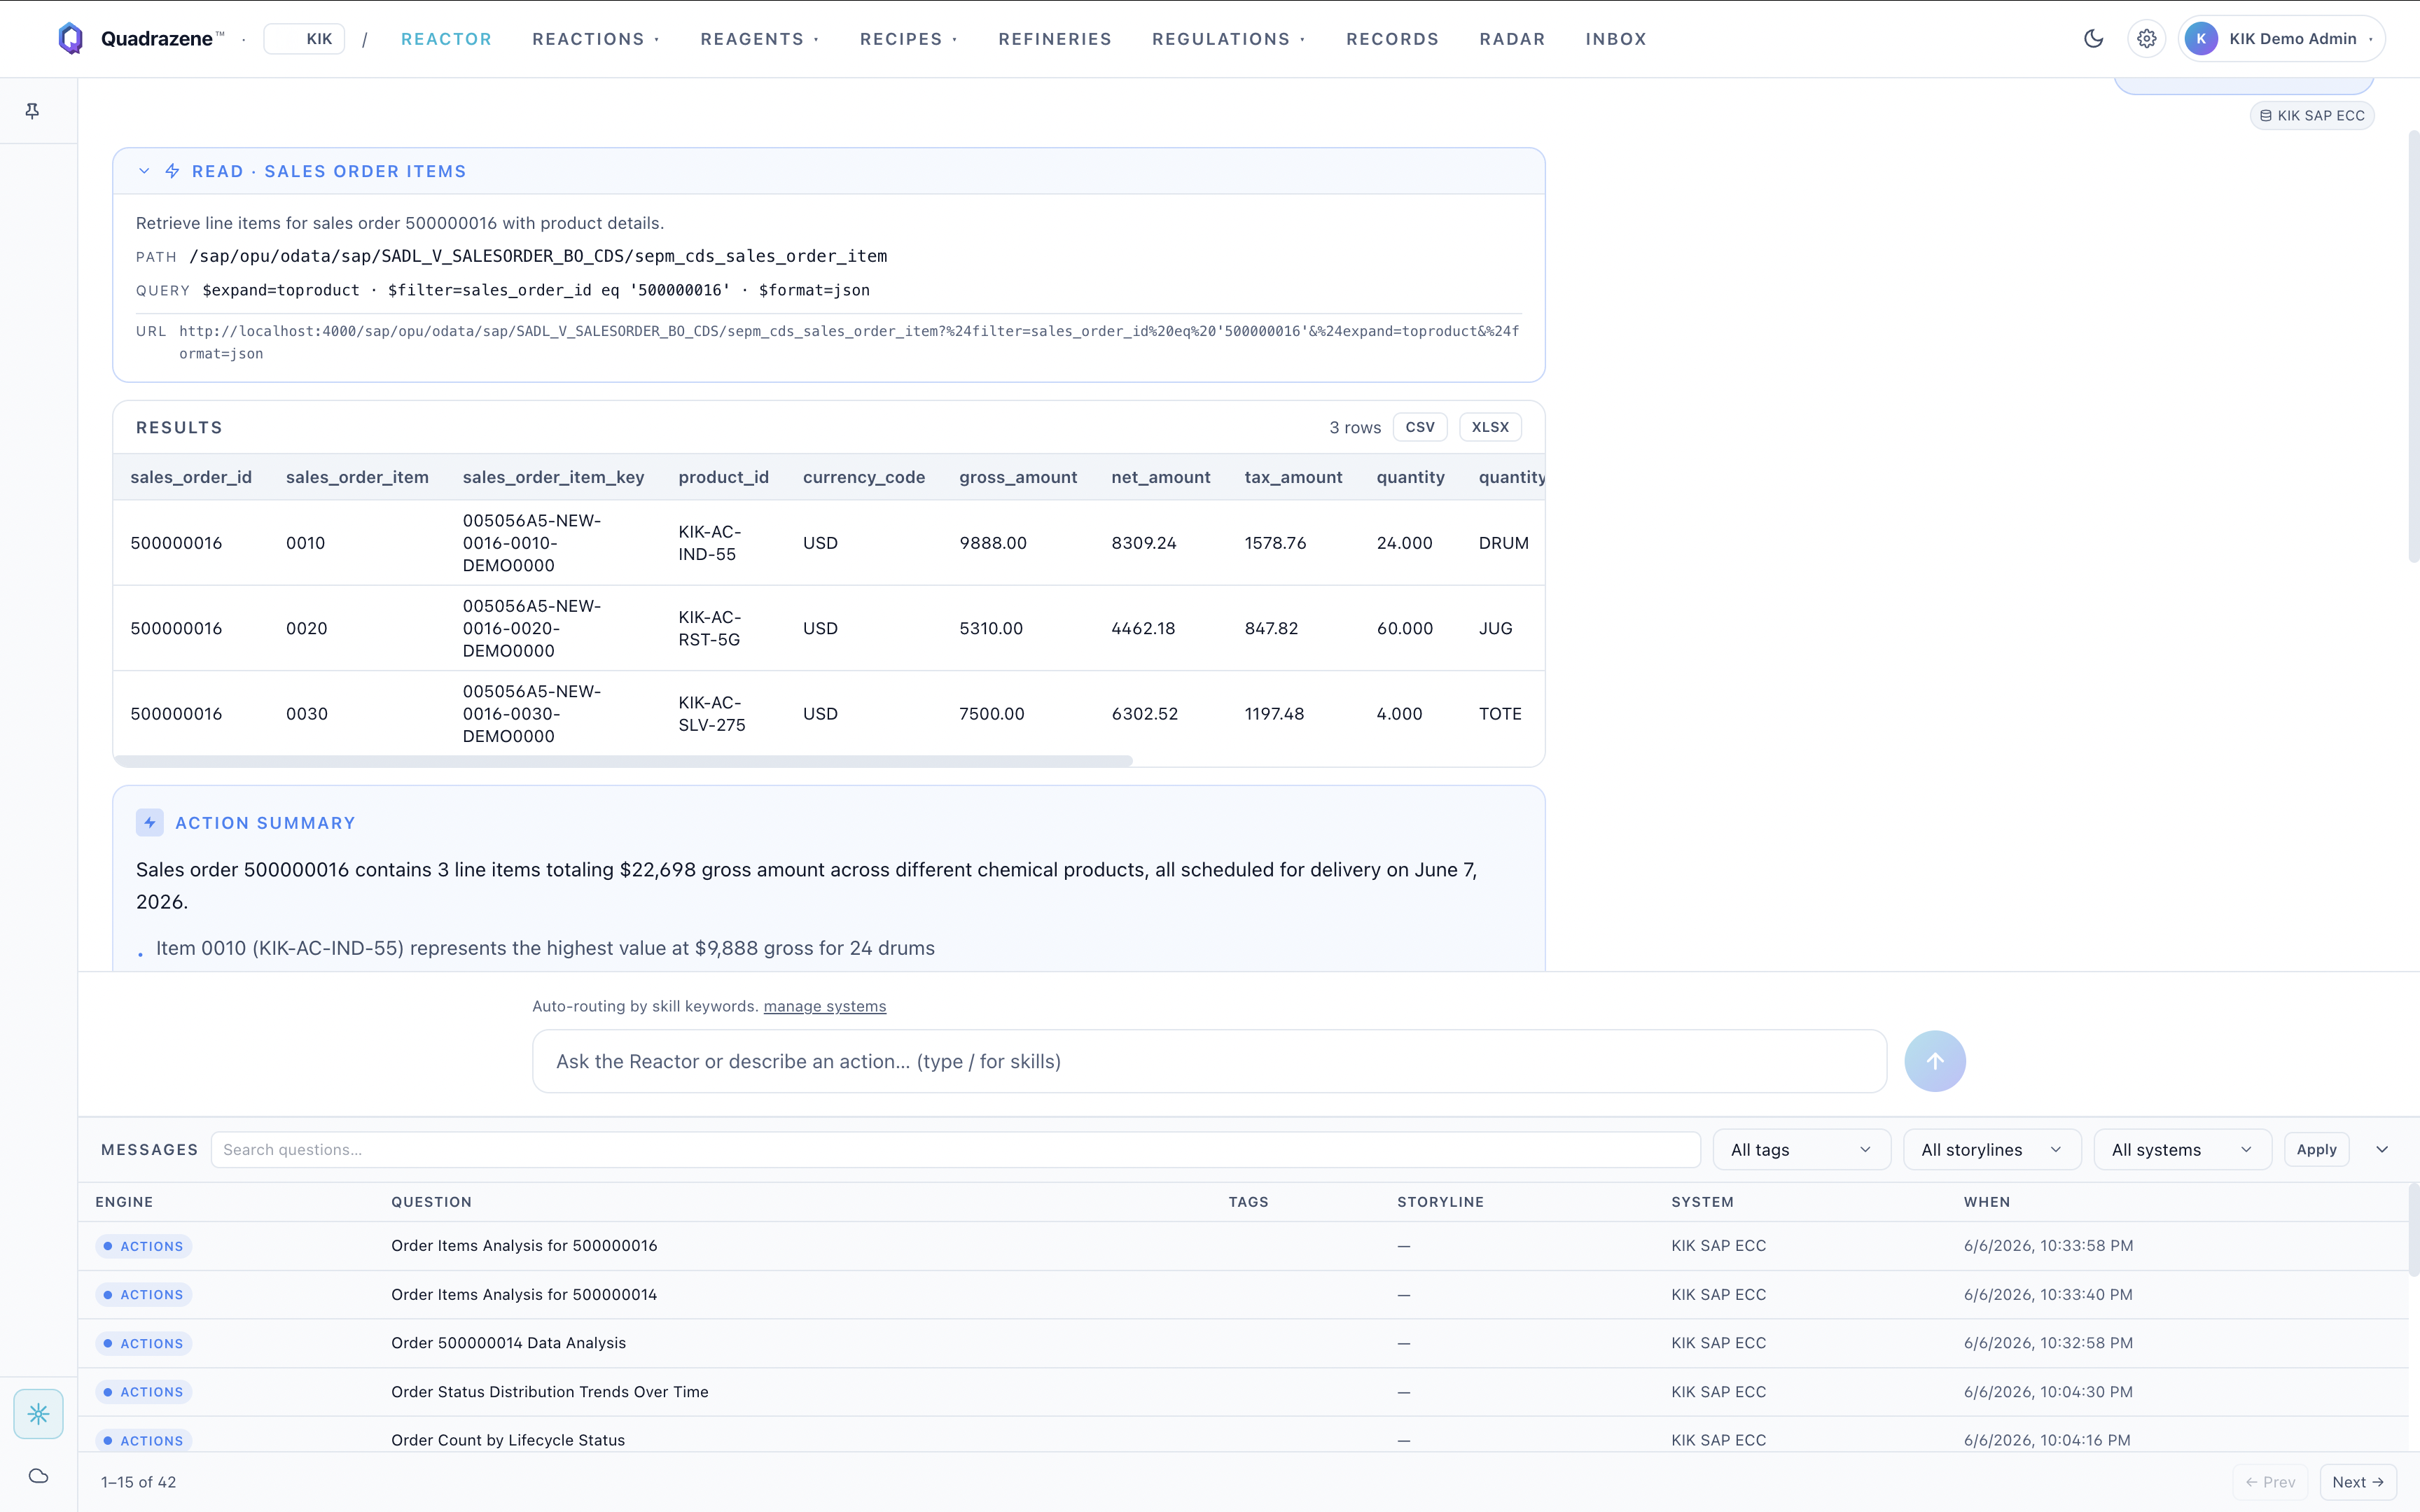The height and width of the screenshot is (1512, 2420).
Task: Open the All storylines filter dropdown
Action: tap(1991, 1150)
